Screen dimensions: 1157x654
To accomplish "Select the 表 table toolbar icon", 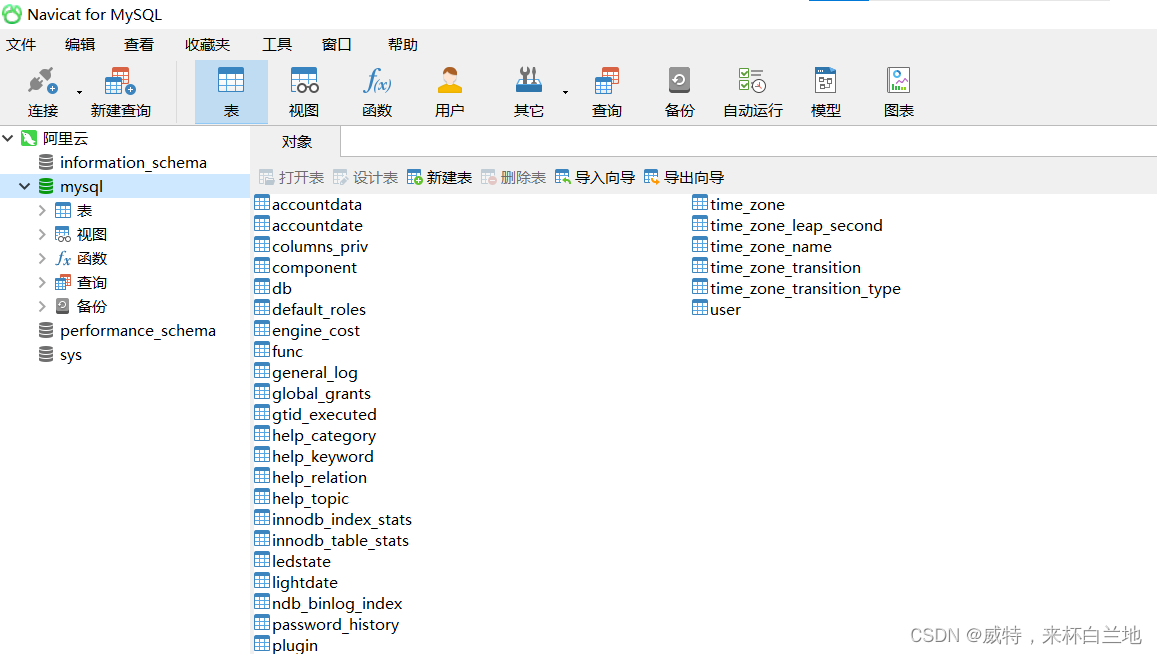I will [x=231, y=92].
